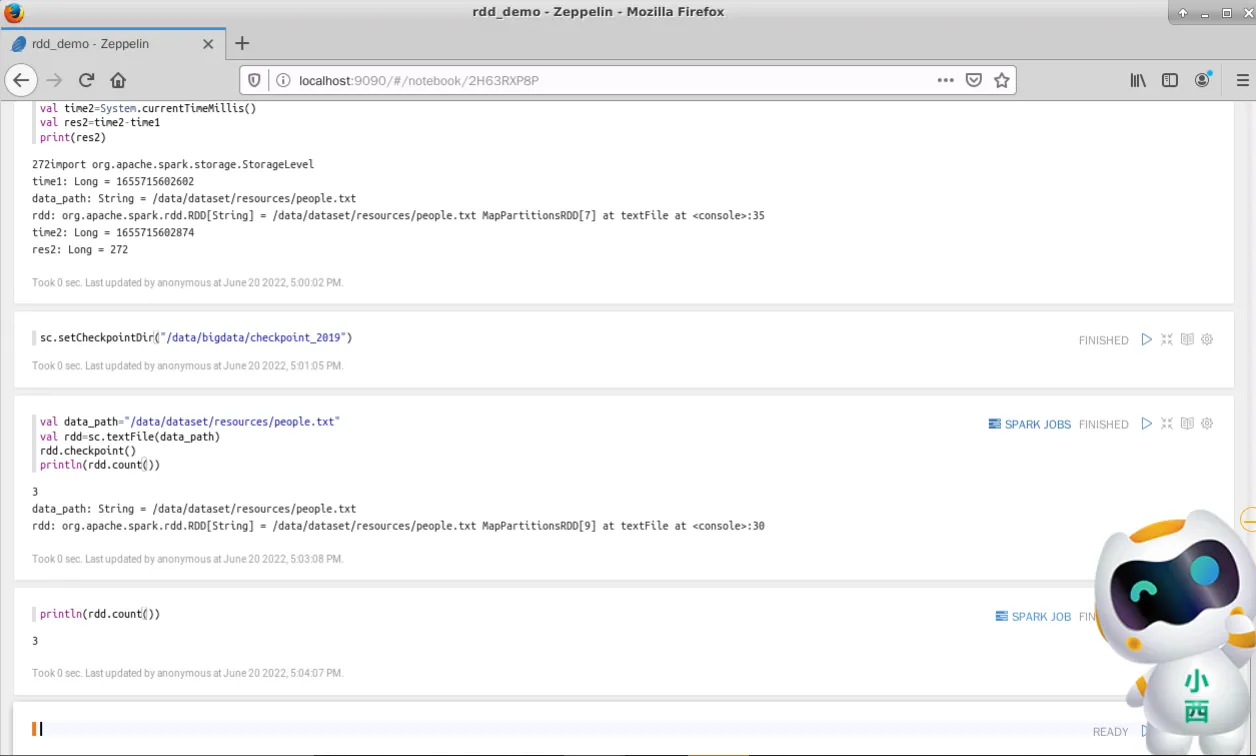Screen dimensions: 1256x756
Task: Click the localhost URL address bar
Action: (x=600, y=80)
